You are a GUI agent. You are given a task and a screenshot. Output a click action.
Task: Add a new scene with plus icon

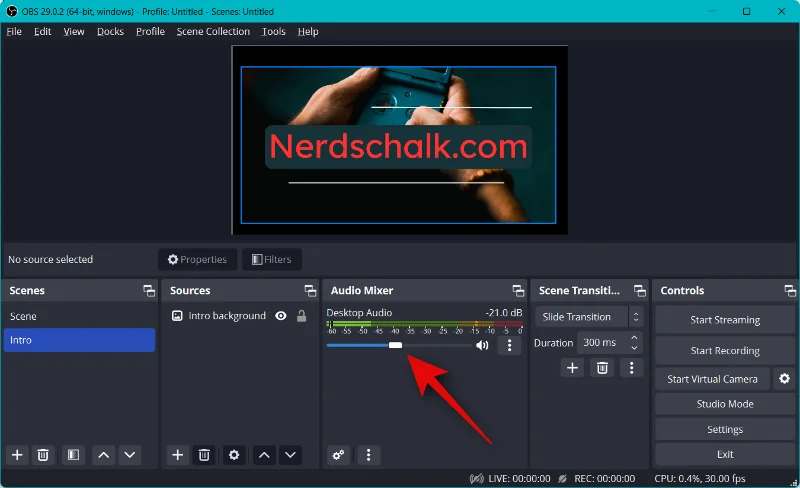click(17, 455)
